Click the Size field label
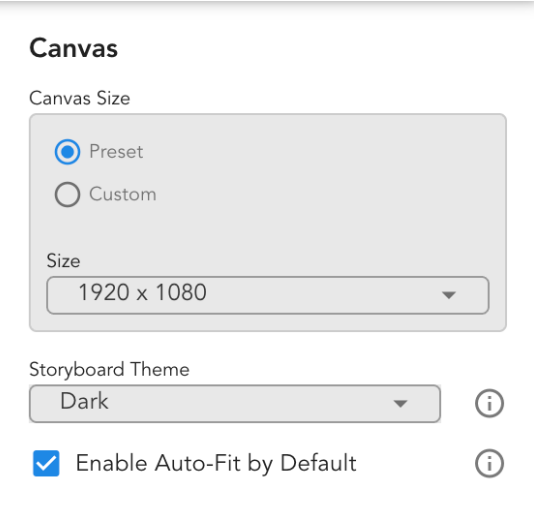 (x=63, y=261)
